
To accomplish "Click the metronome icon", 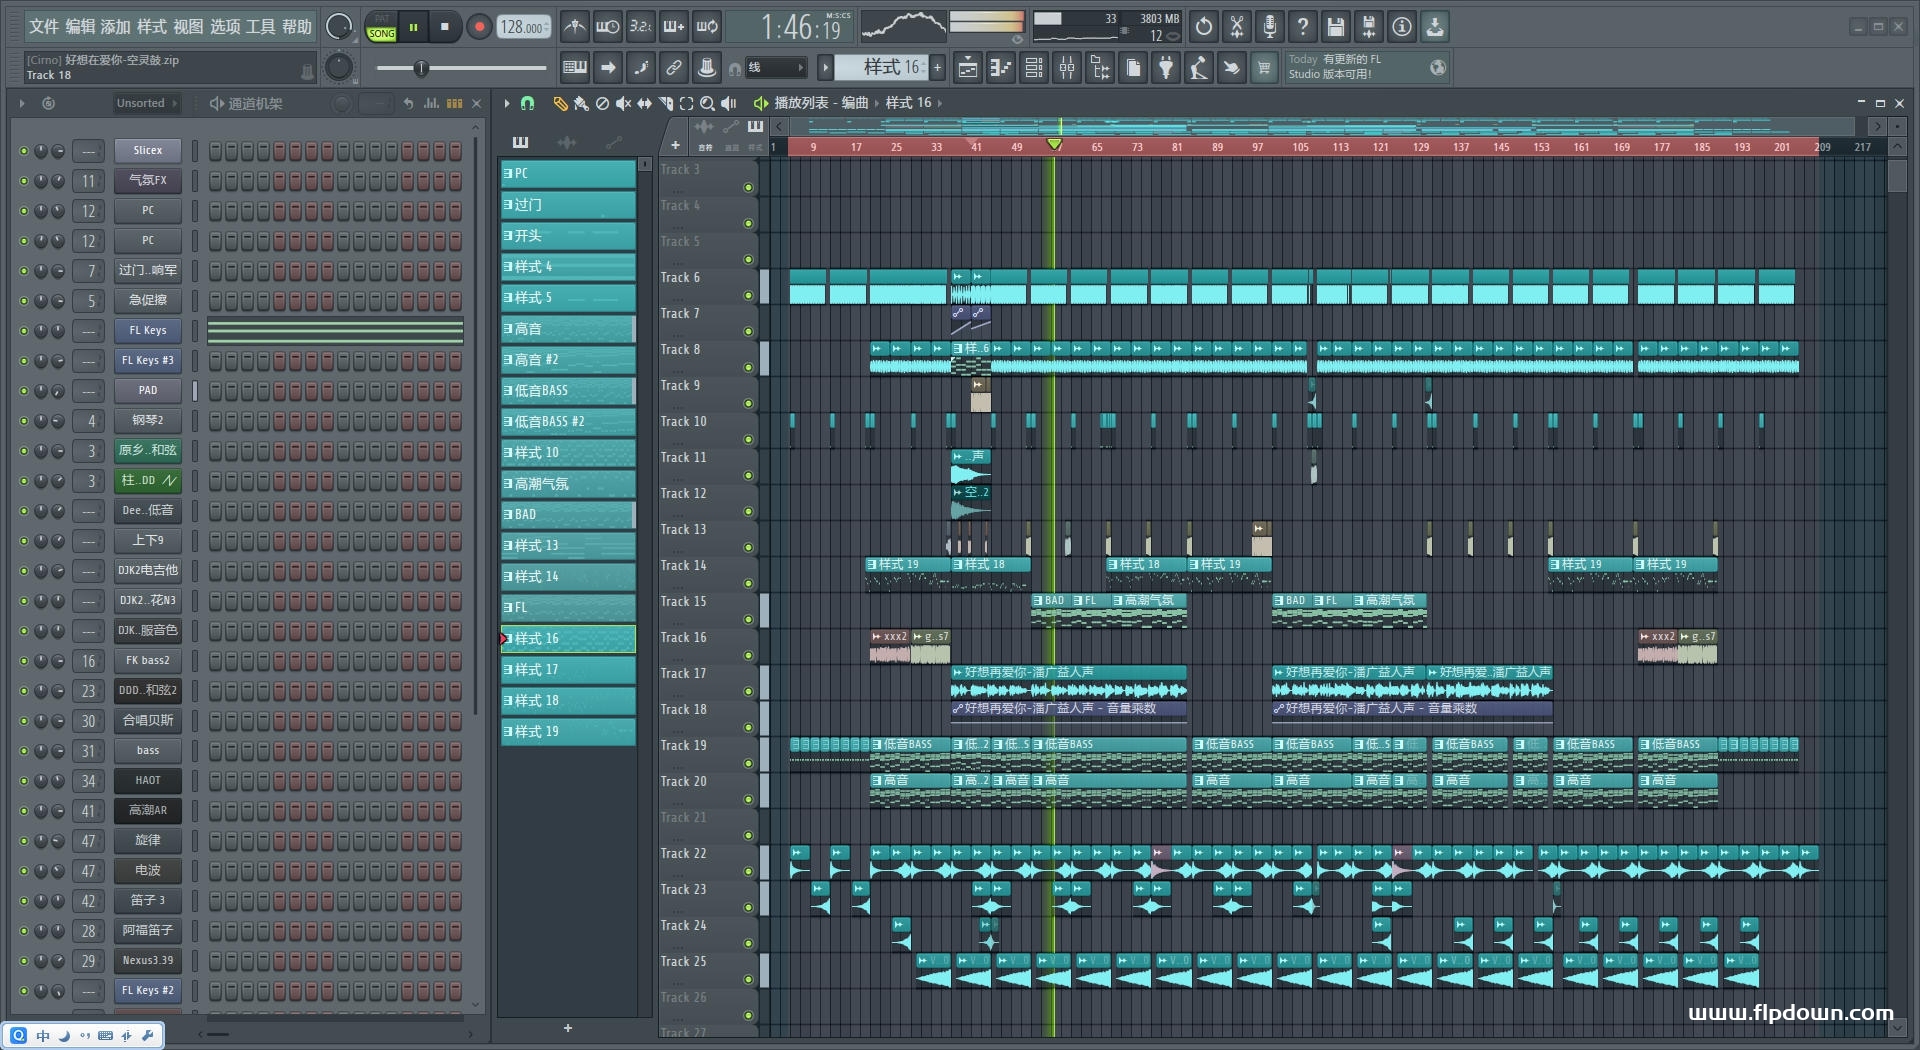I will click(x=574, y=27).
